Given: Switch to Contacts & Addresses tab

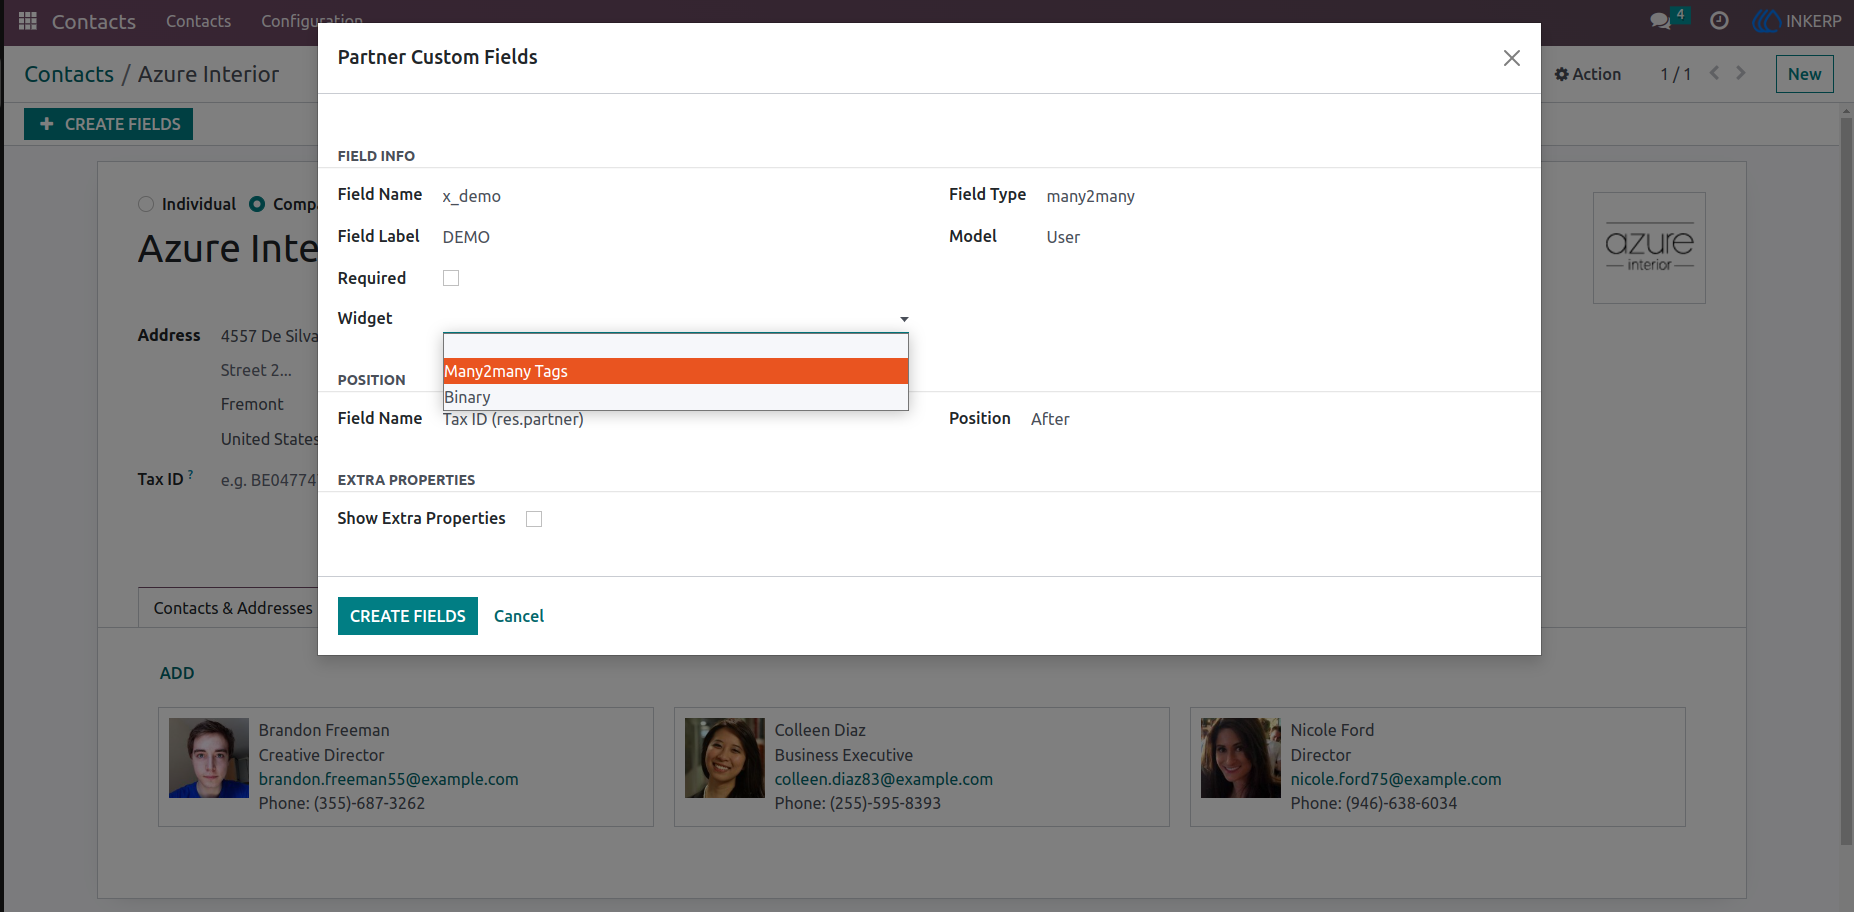Looking at the screenshot, I should tap(233, 608).
